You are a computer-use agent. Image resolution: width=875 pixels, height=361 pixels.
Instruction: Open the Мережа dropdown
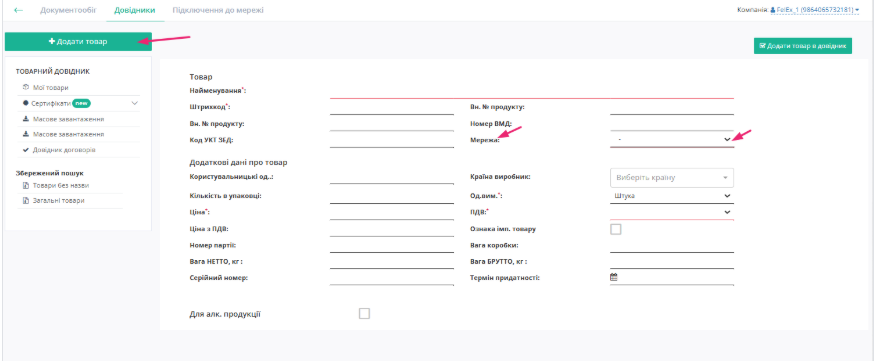click(x=672, y=139)
